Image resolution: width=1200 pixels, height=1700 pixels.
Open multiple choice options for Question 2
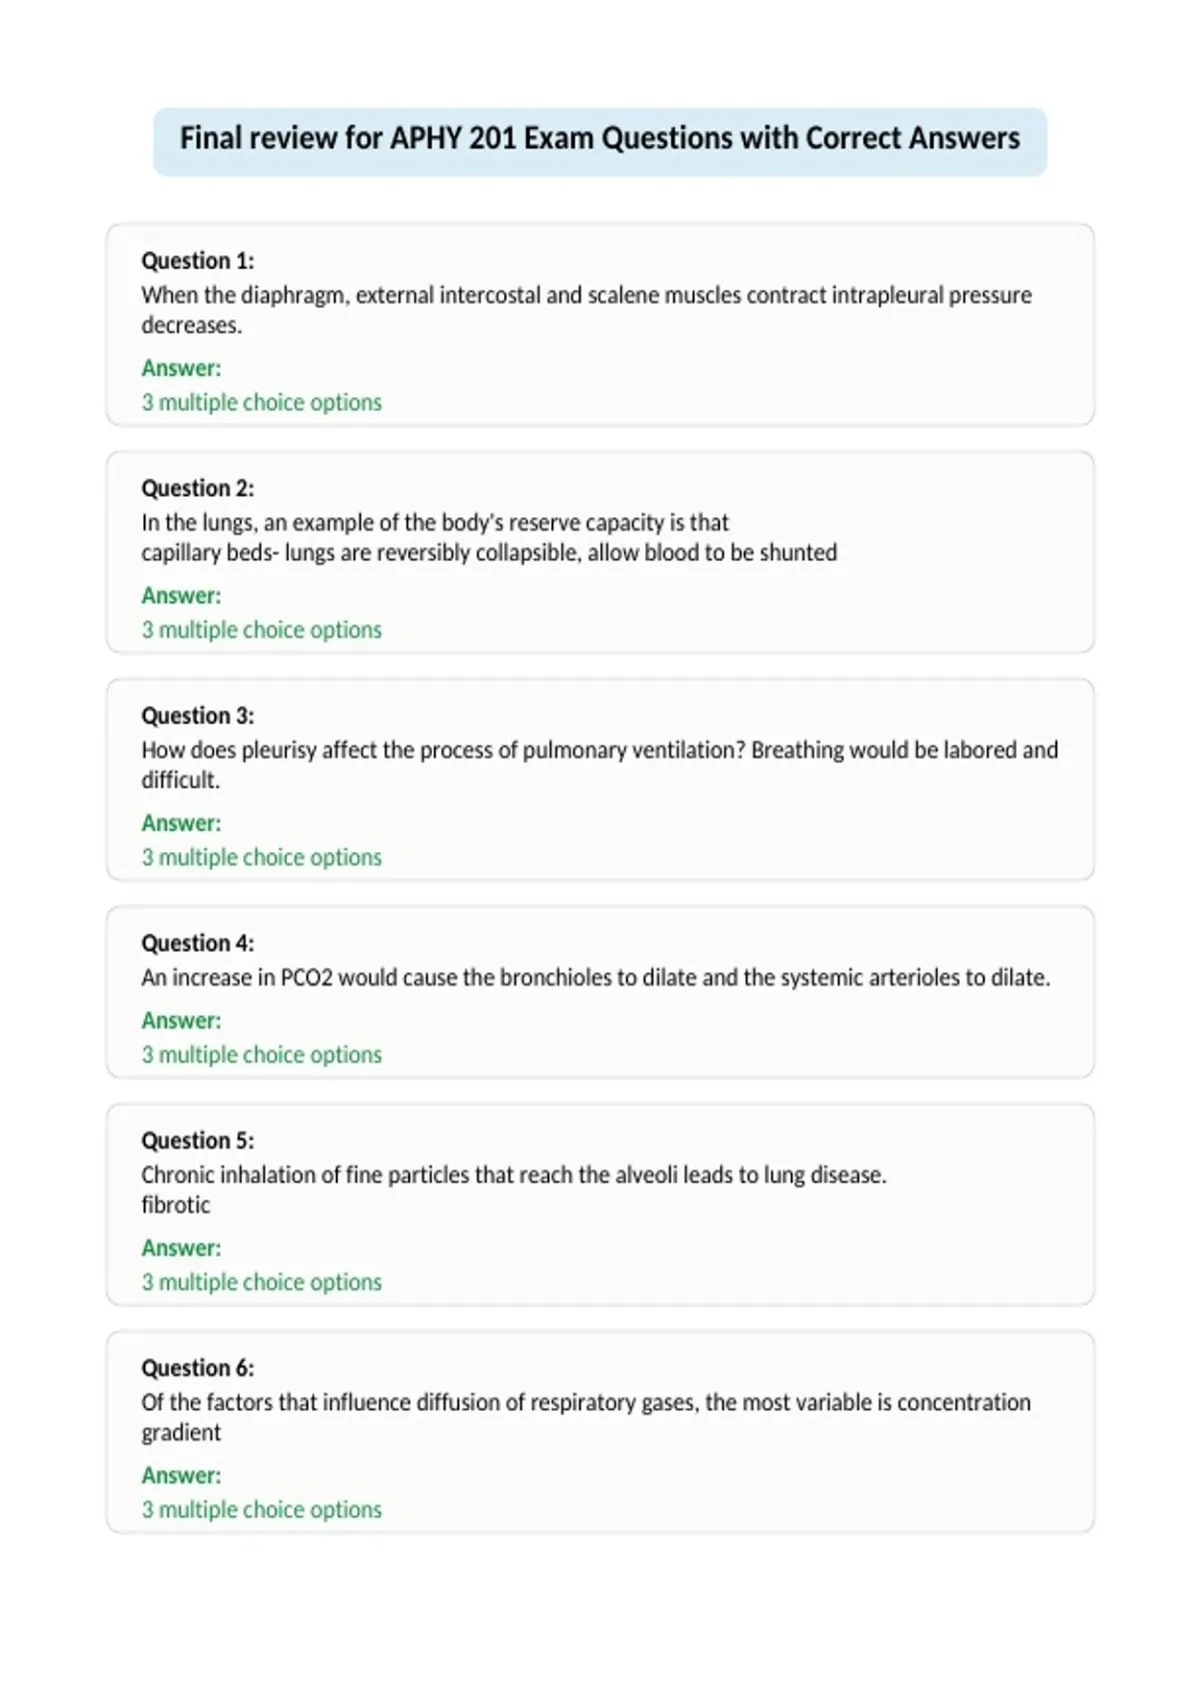[x=261, y=630]
